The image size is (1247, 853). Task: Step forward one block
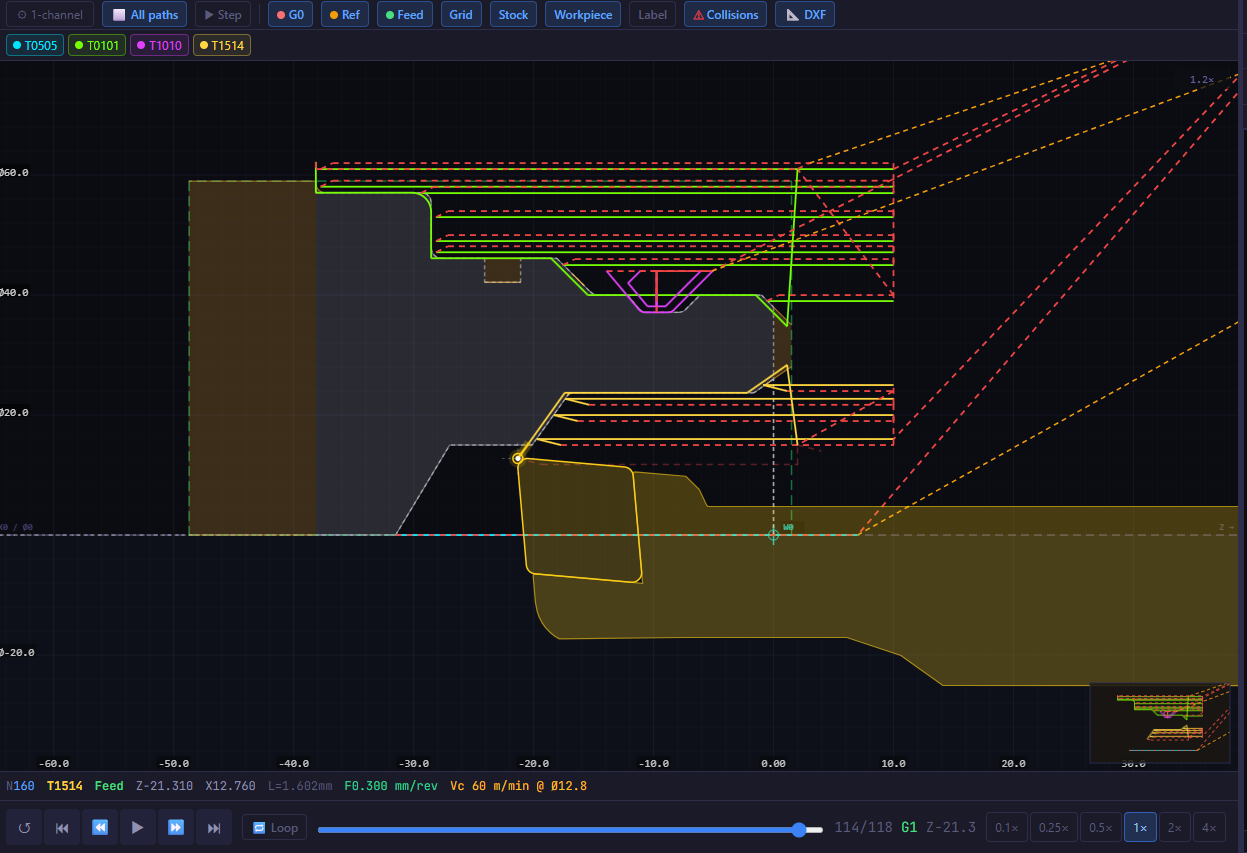coord(176,828)
